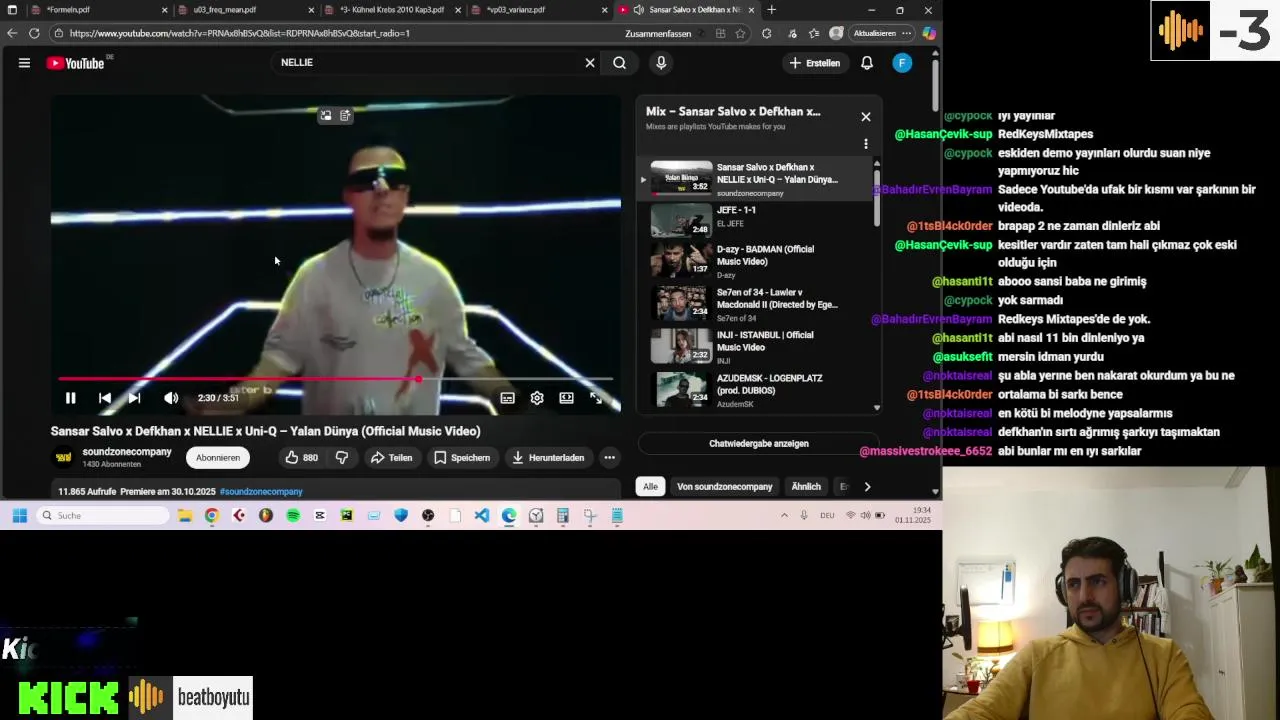Click the NELLIE search field
1280x720 pixels.
pos(428,62)
